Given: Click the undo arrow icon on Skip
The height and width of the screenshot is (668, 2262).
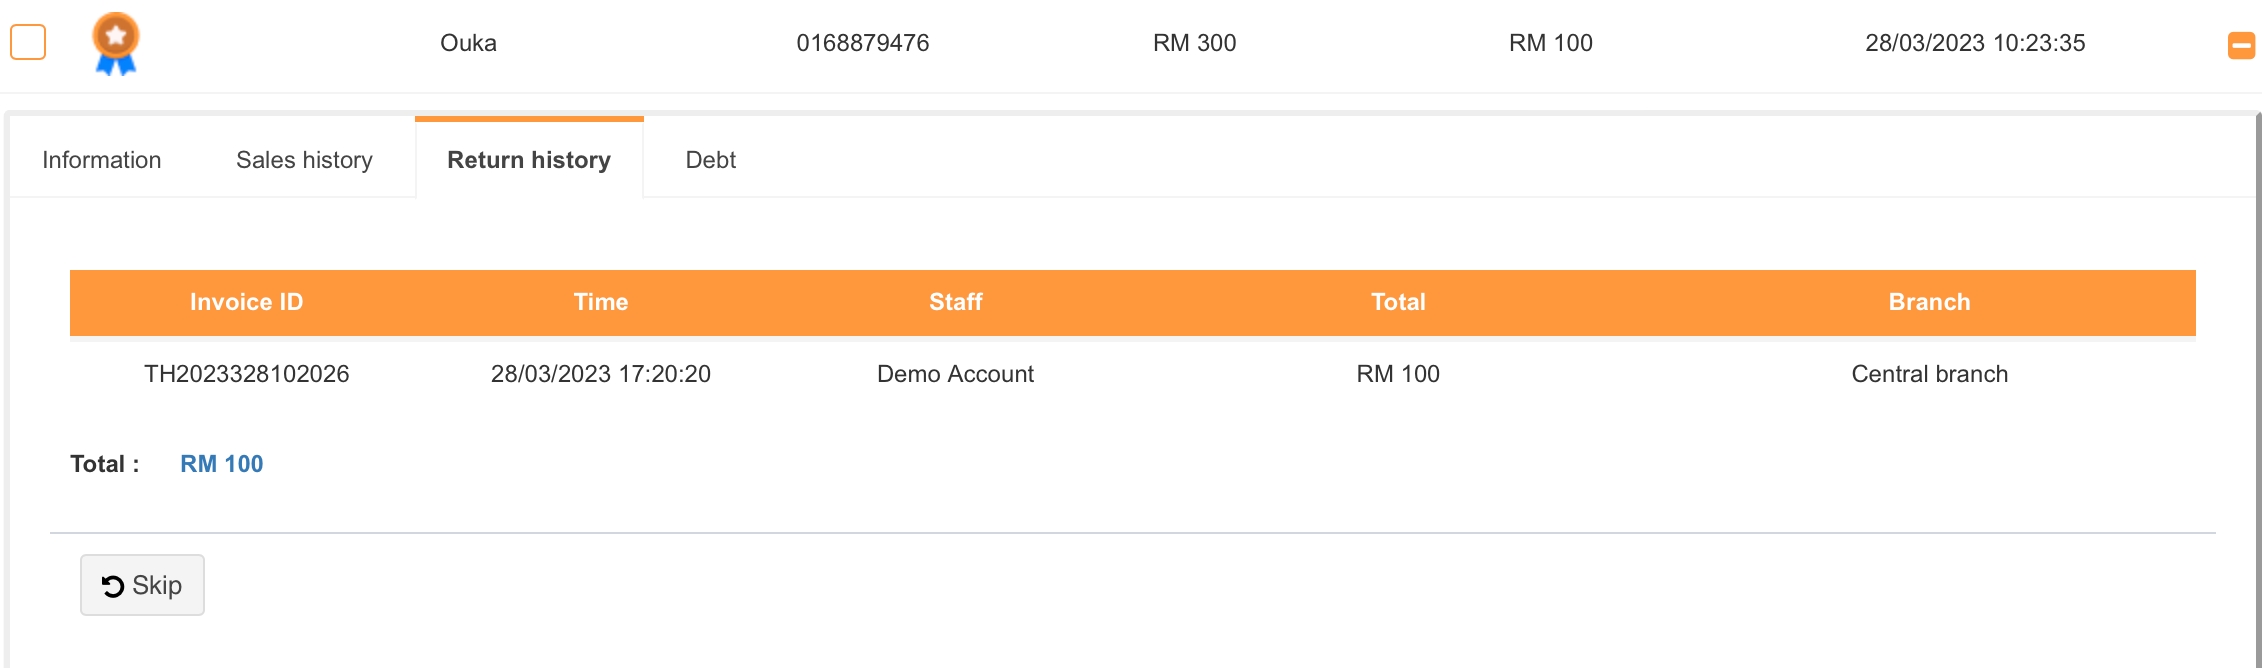Looking at the screenshot, I should click(113, 586).
